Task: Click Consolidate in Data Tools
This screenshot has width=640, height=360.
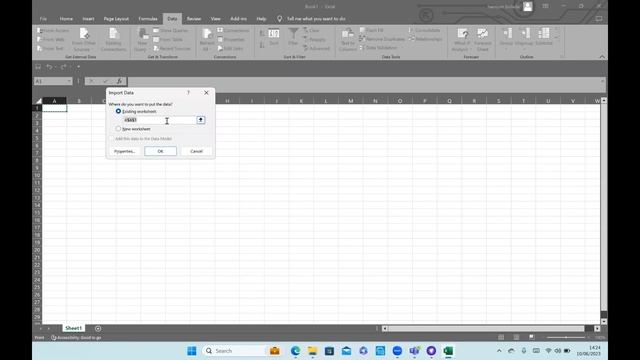Action: coord(424,30)
